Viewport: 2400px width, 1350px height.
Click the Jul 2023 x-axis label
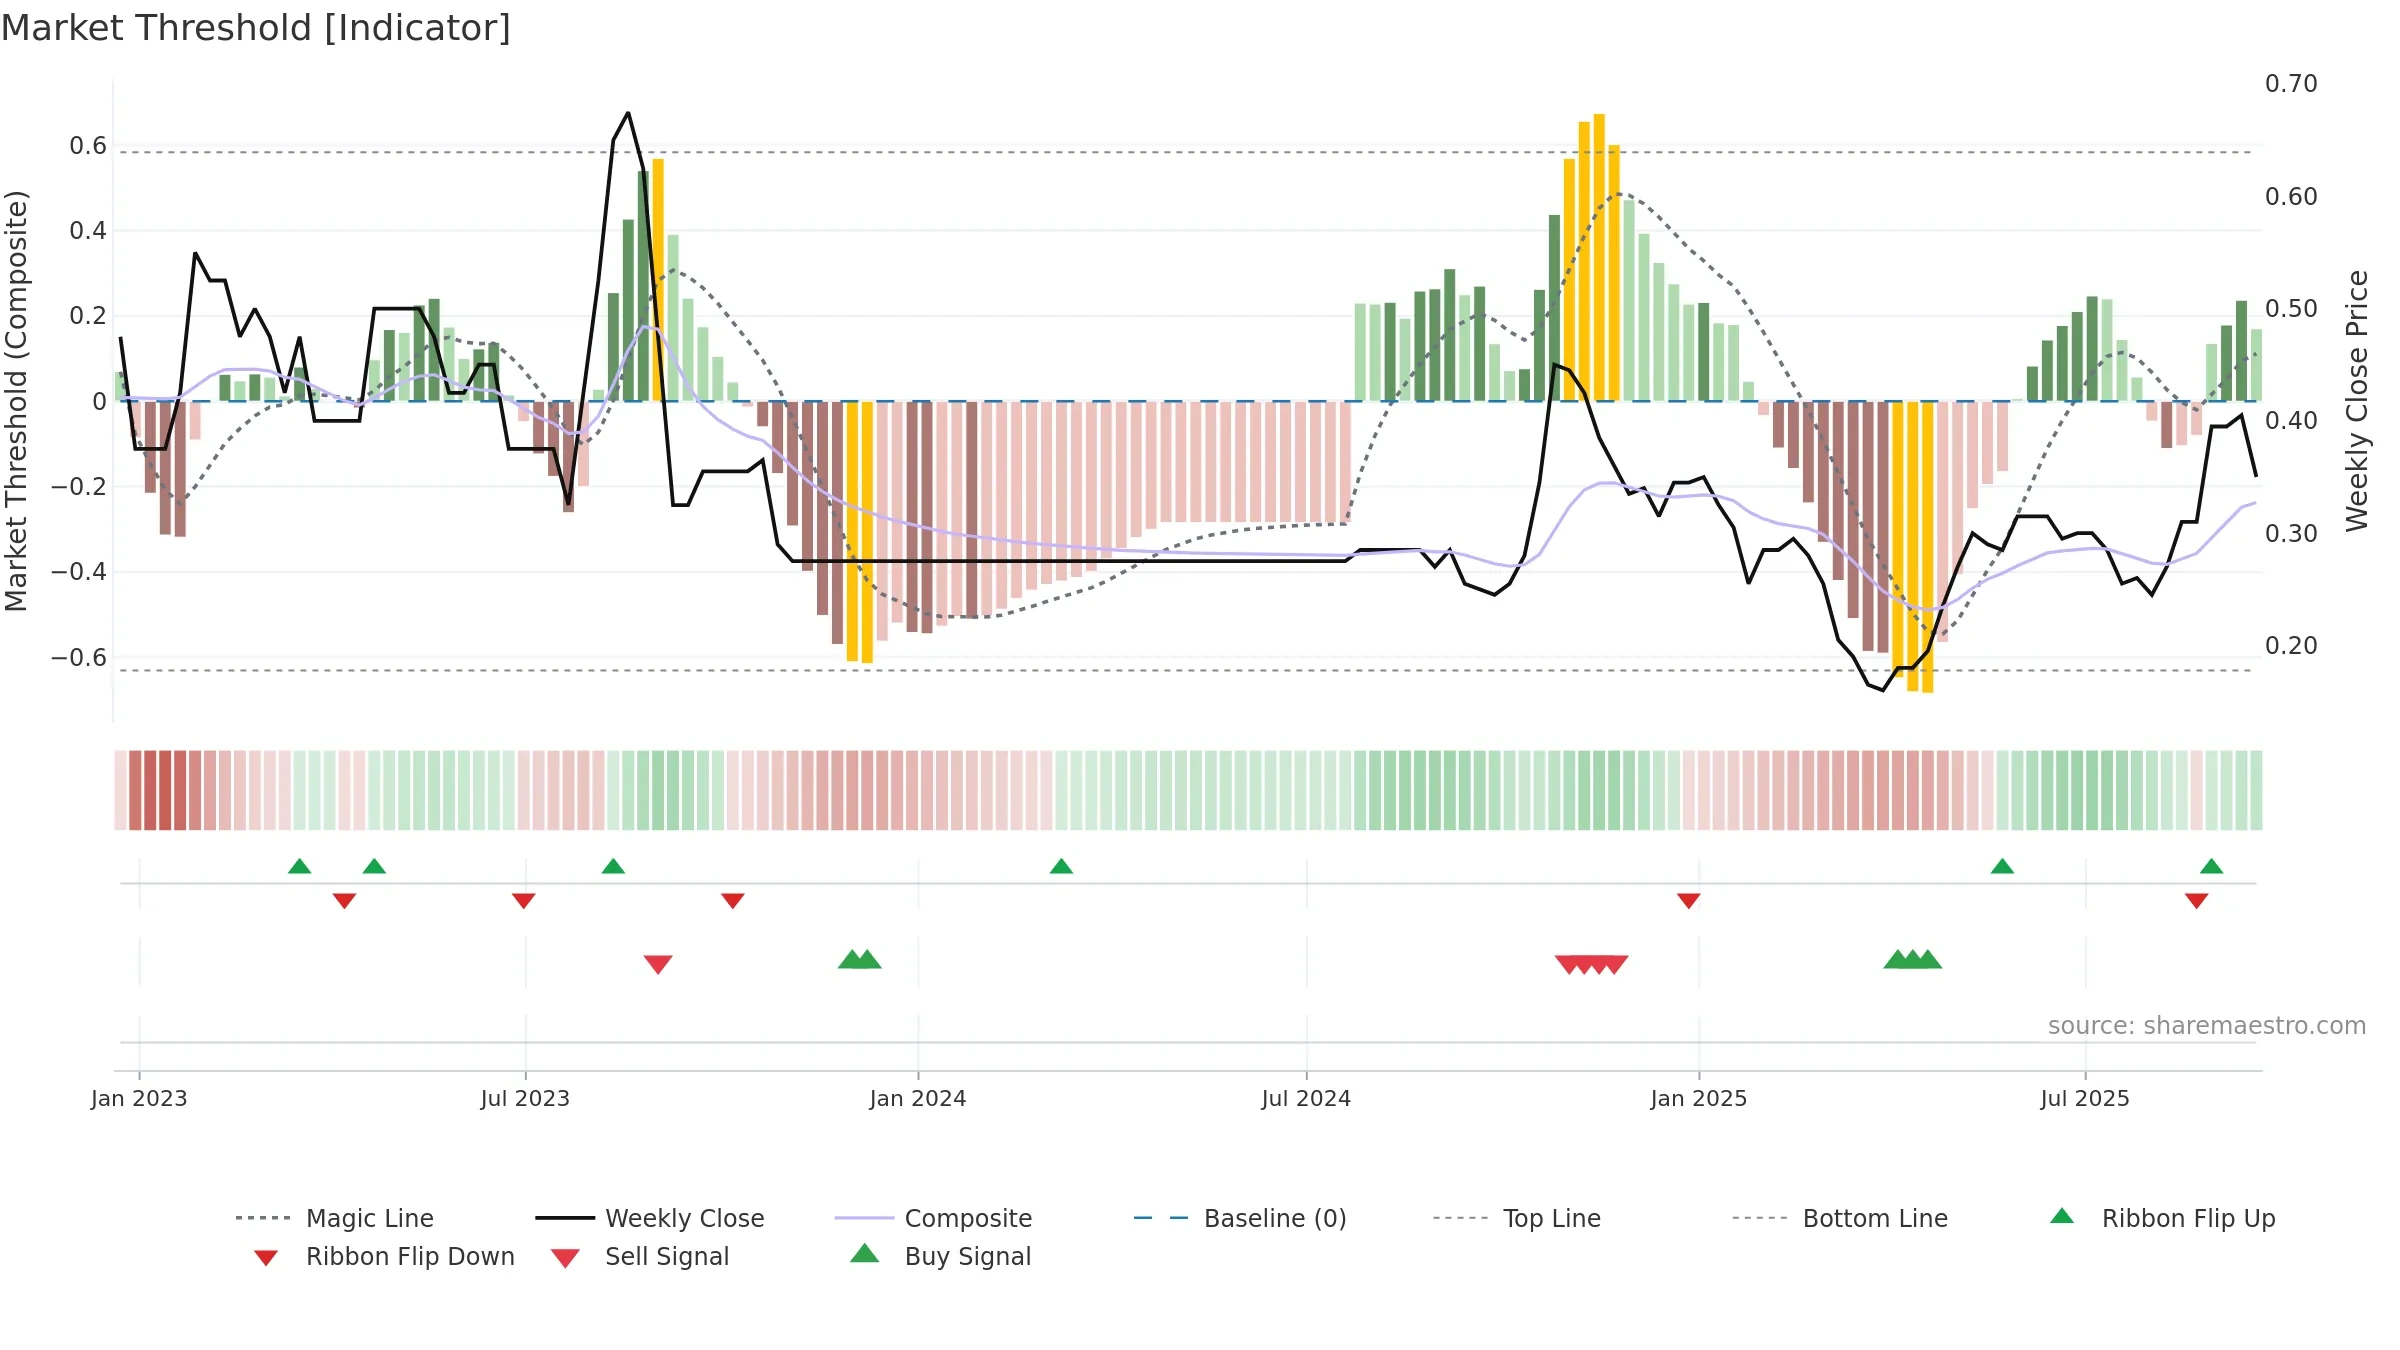click(x=525, y=1099)
